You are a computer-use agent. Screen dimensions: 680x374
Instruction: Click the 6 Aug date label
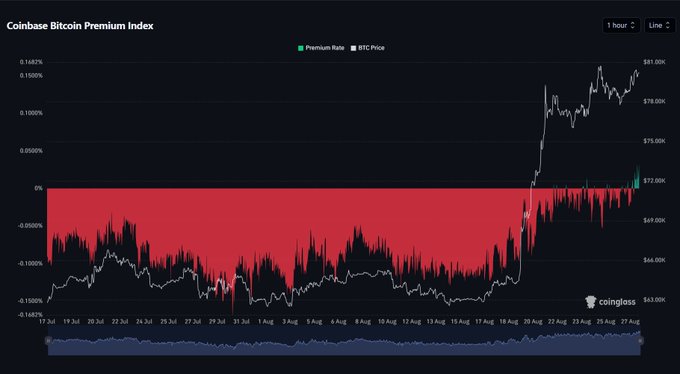338,322
